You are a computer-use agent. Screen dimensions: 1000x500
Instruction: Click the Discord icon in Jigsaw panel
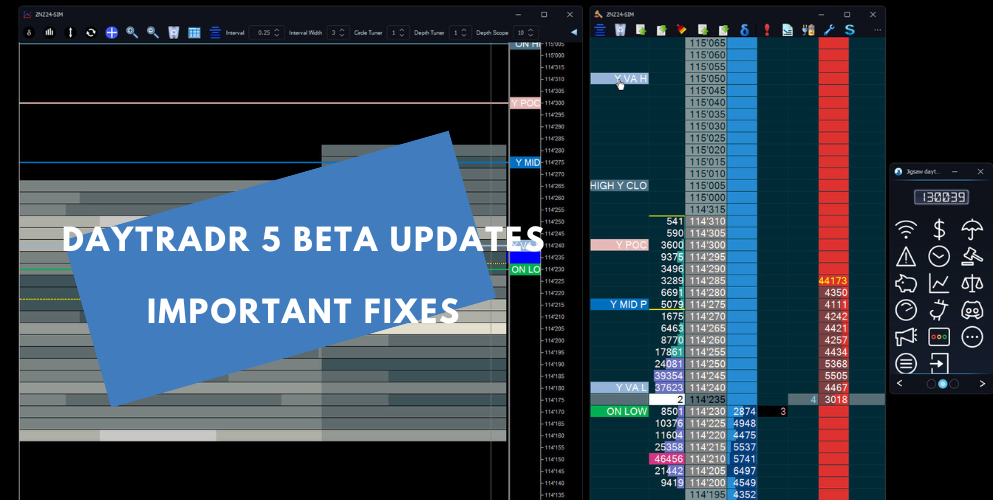(x=972, y=309)
